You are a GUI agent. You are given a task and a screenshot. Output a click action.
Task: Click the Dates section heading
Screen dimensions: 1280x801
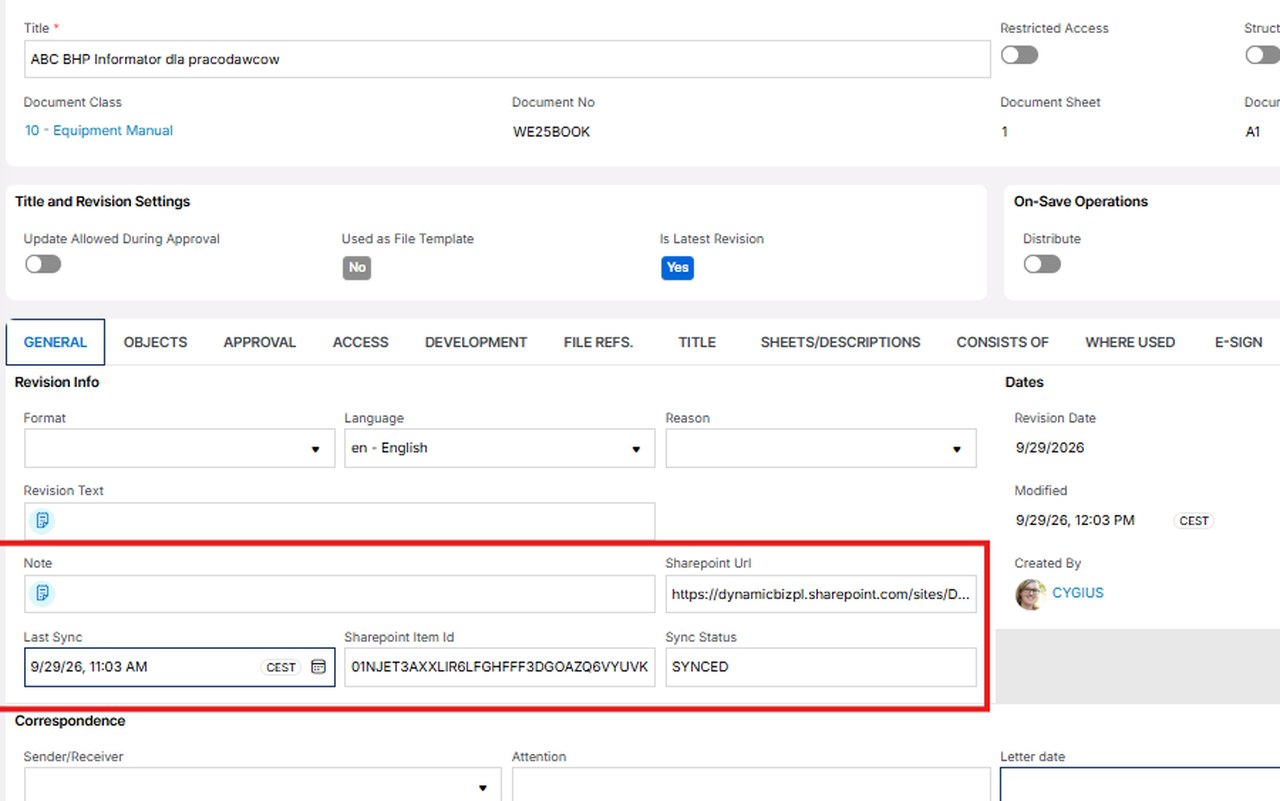(1024, 382)
